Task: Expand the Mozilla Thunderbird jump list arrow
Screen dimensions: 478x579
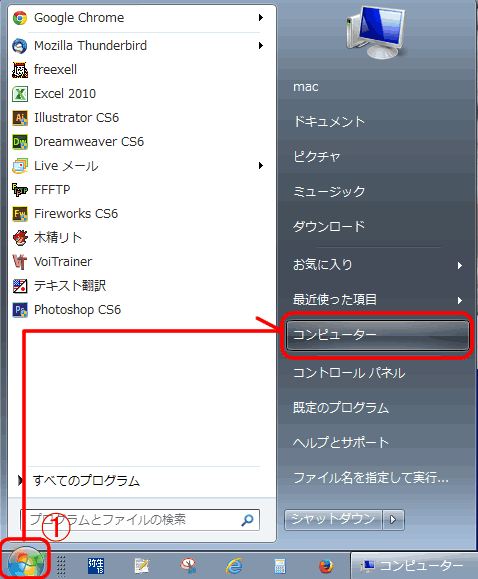Action: coord(261,45)
